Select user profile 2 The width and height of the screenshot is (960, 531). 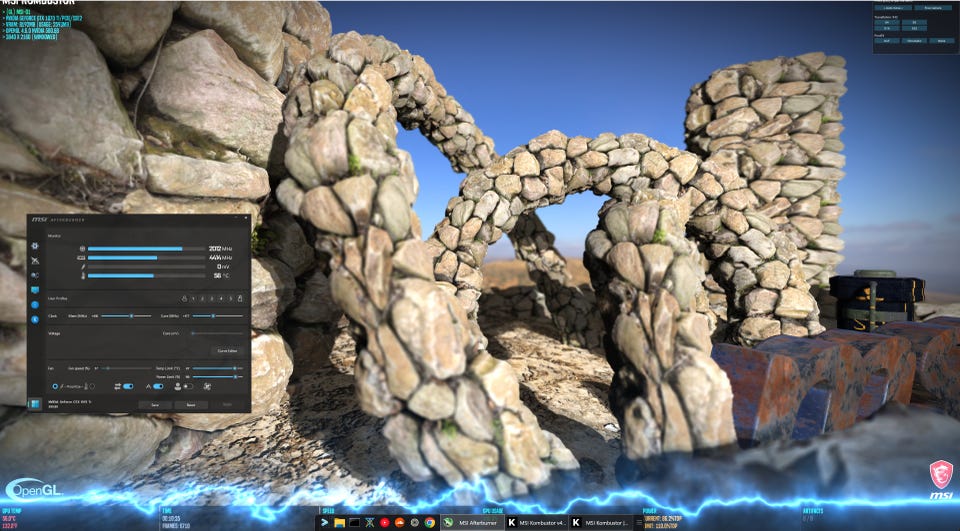point(203,299)
